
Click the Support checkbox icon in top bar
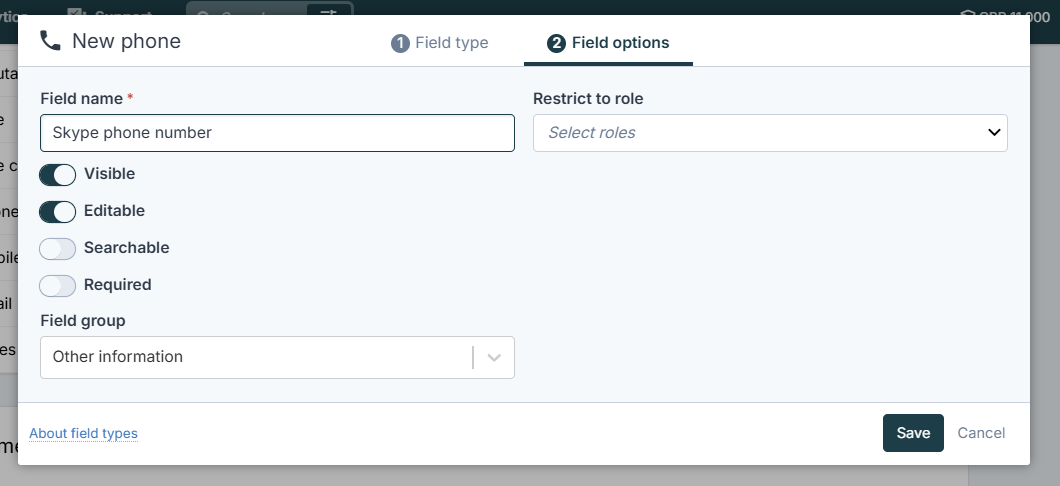click(76, 13)
